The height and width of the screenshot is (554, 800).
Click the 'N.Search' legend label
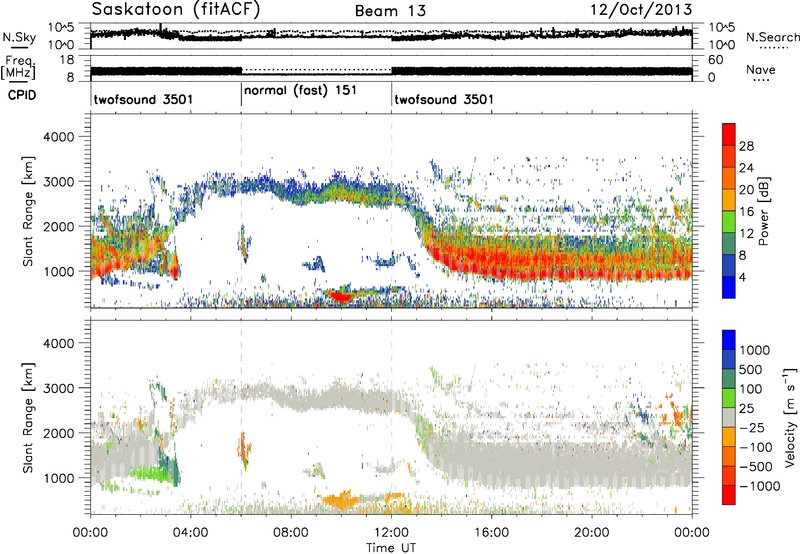[772, 37]
